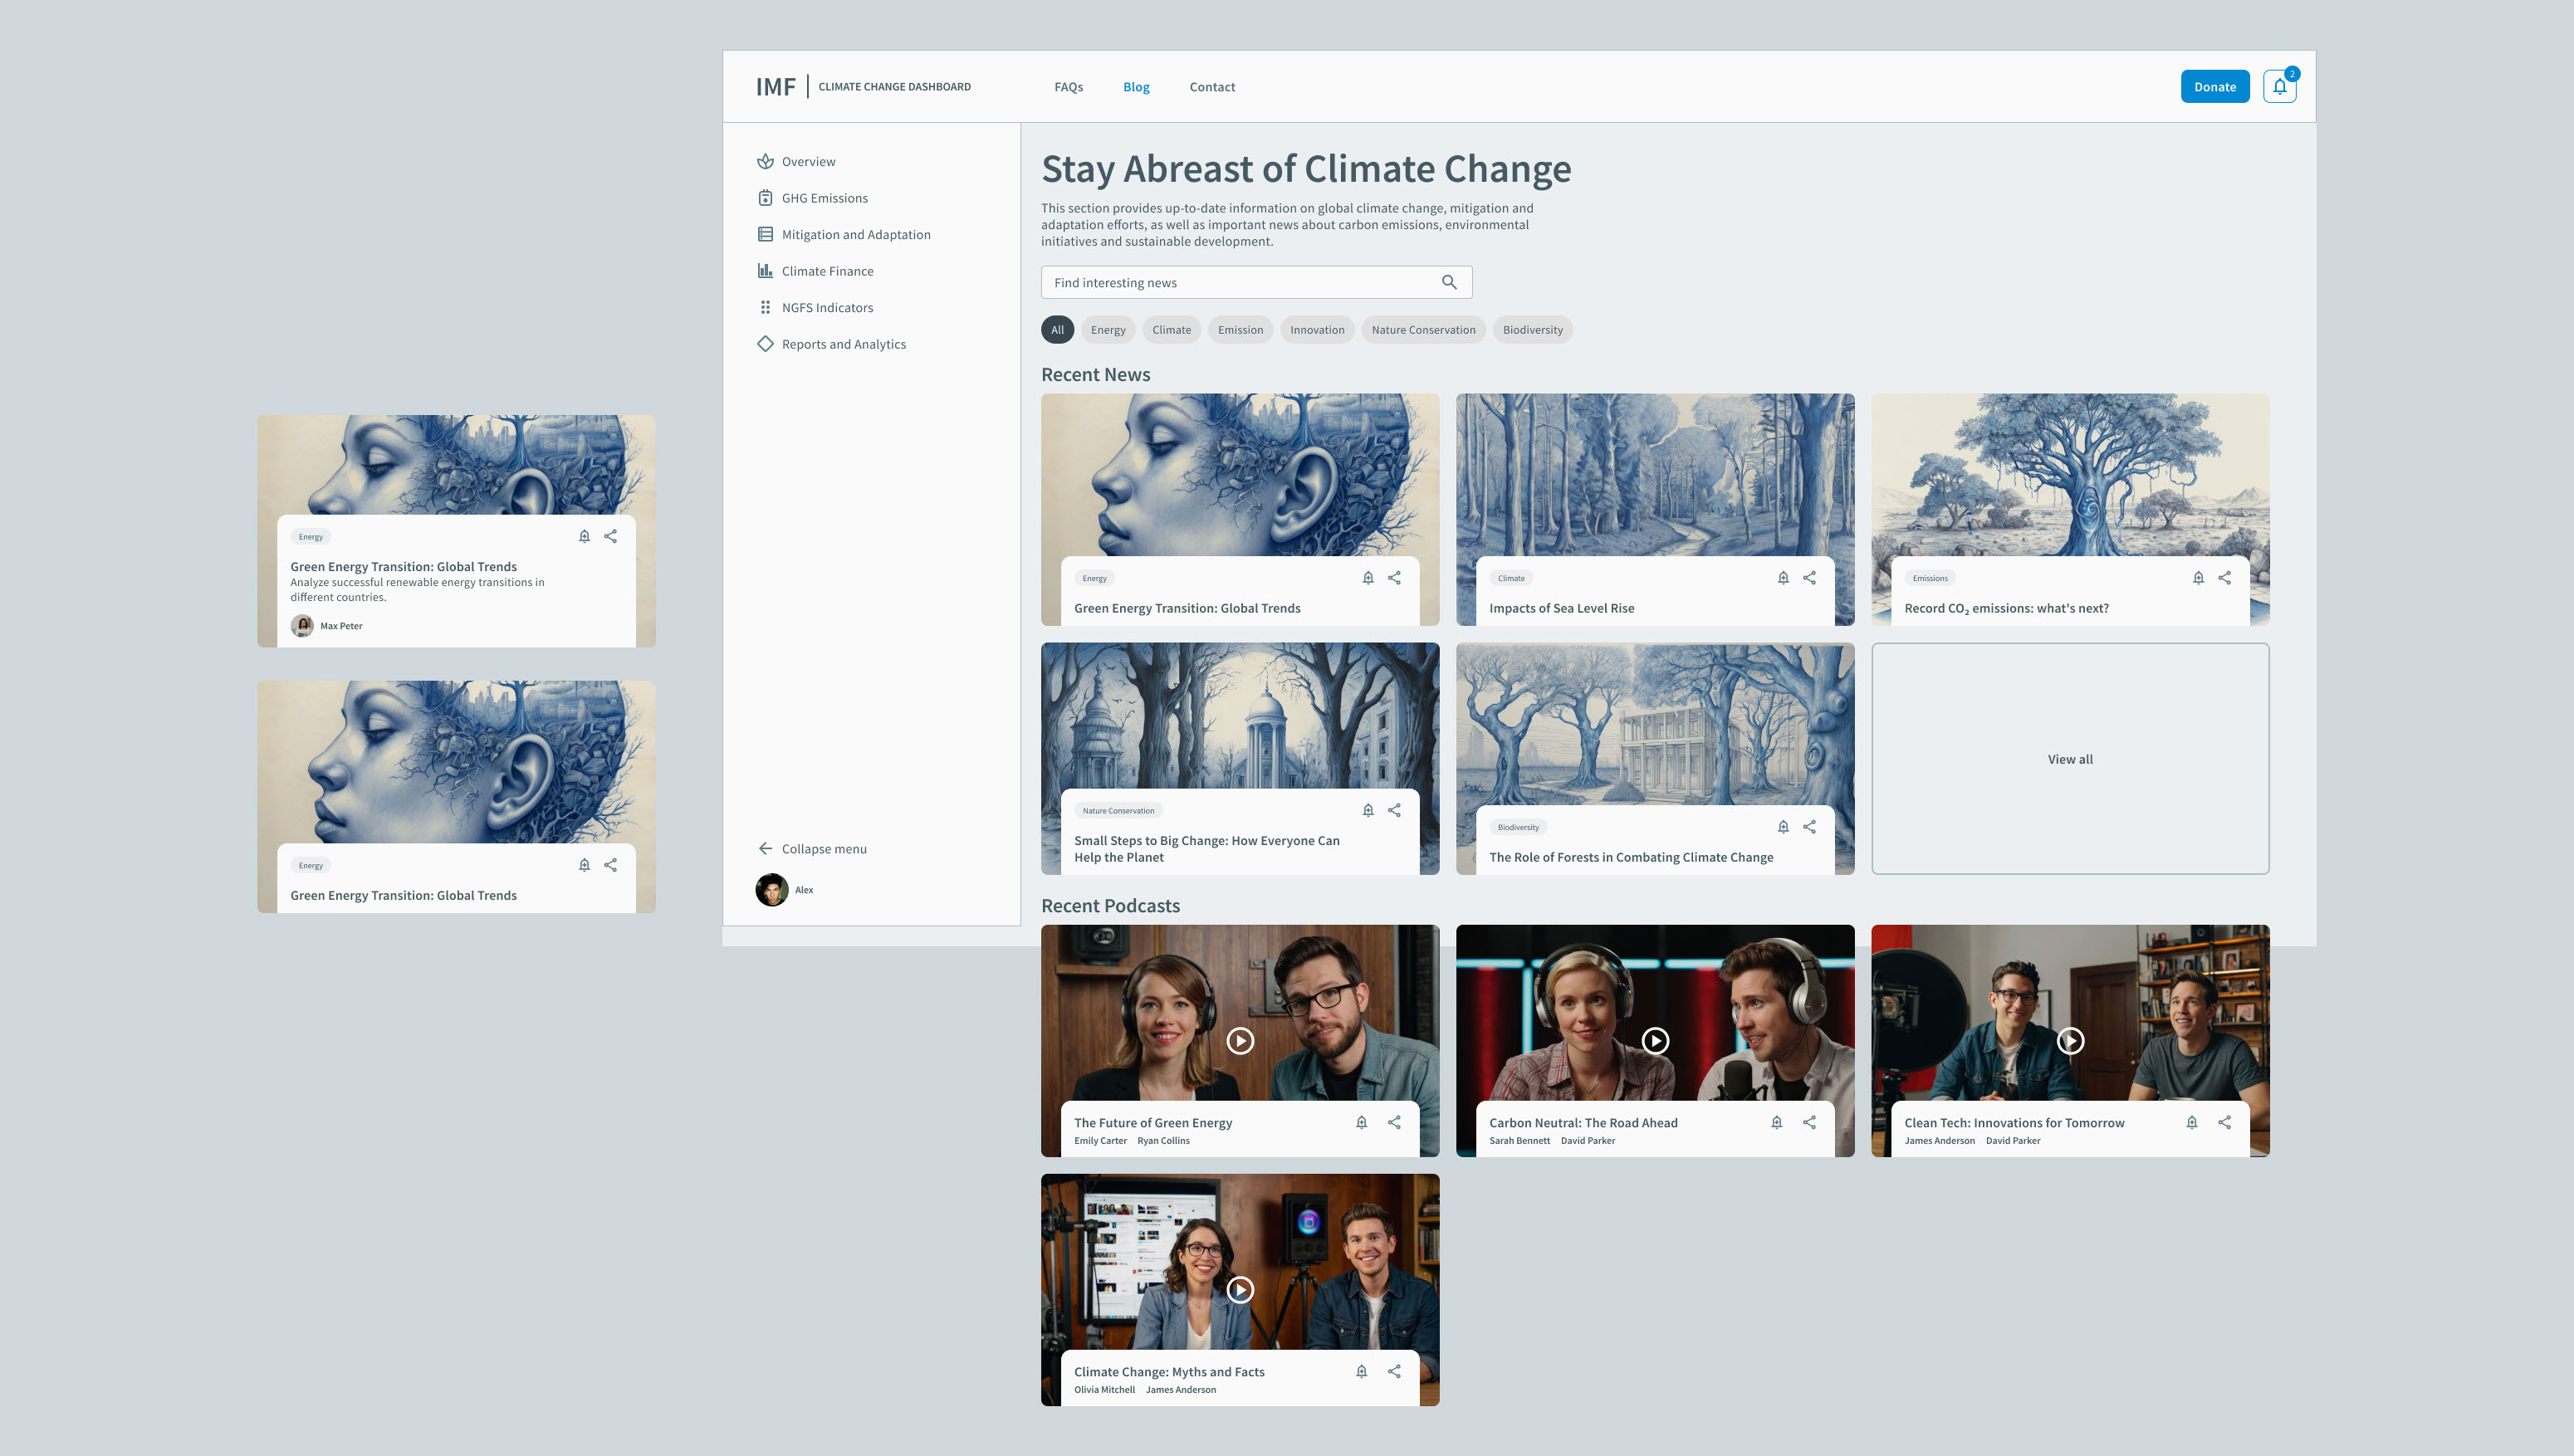Click bell icon on Carbon Neutral podcast card

pyautogui.click(x=1776, y=1122)
